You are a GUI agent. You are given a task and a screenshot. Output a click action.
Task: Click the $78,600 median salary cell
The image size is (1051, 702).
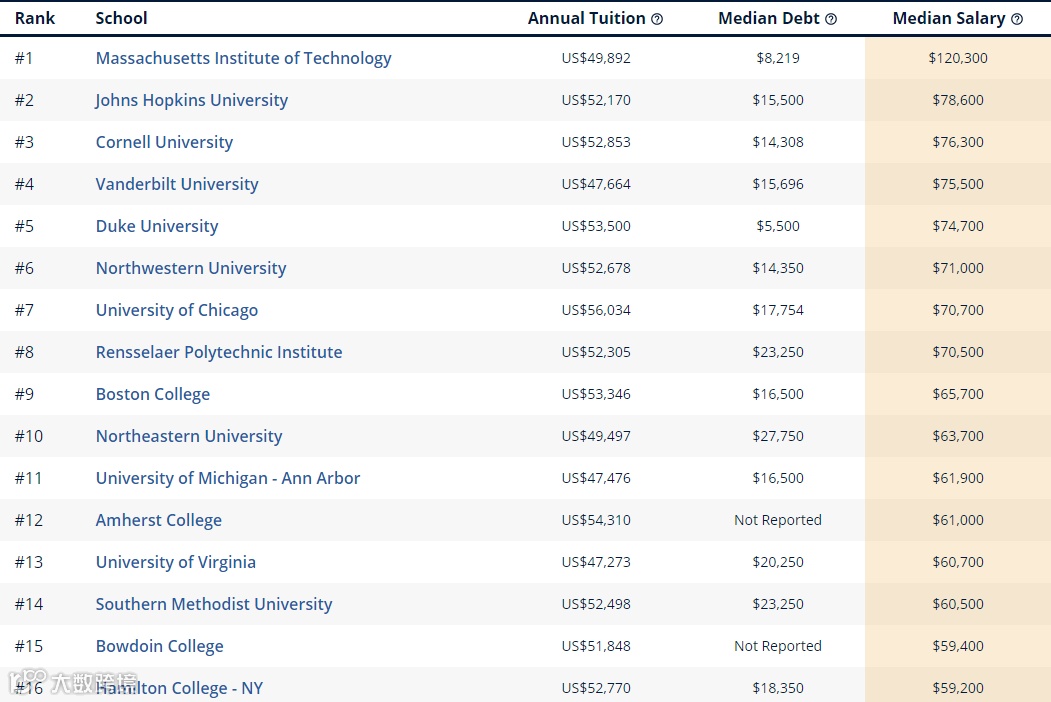[x=958, y=101]
